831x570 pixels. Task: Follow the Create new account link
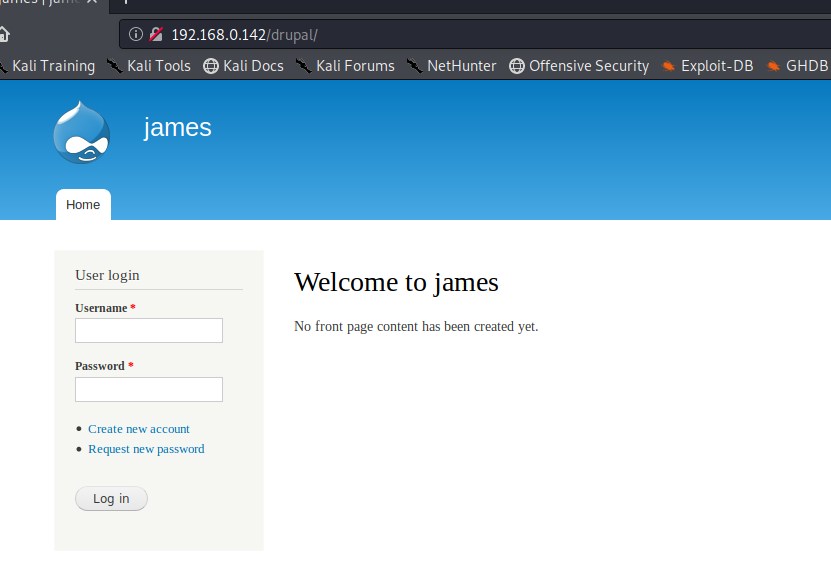[x=139, y=429]
